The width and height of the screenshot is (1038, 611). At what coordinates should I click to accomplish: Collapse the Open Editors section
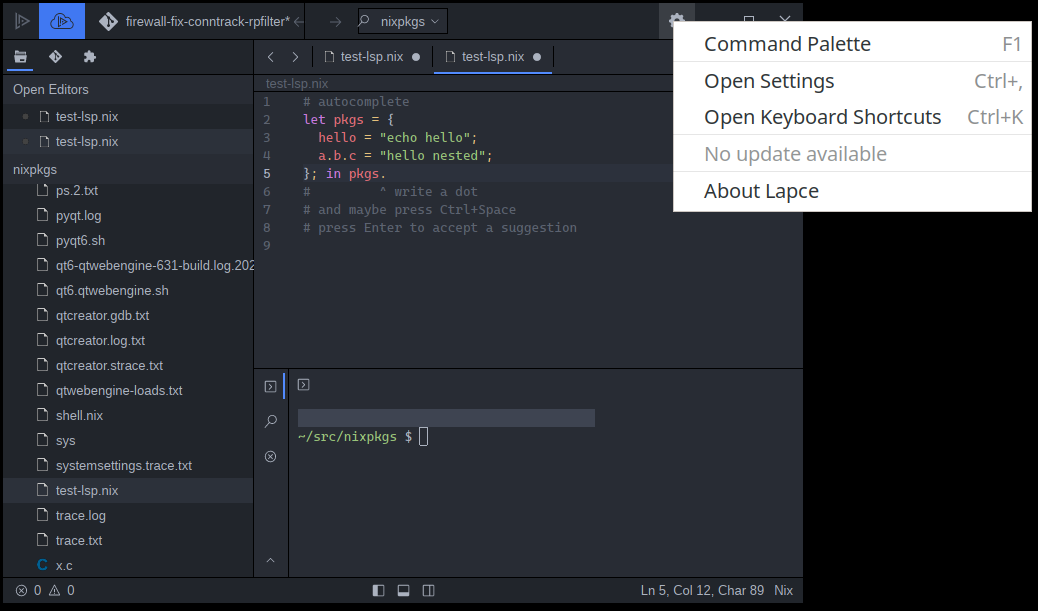coord(50,89)
